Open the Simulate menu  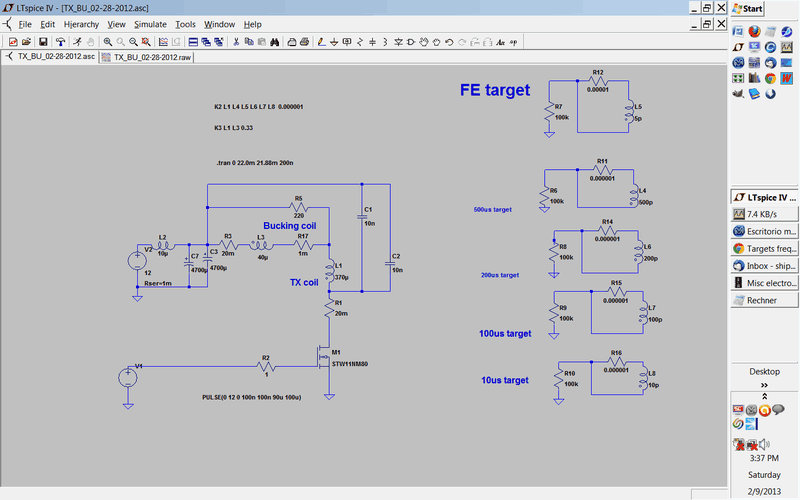tap(151, 23)
